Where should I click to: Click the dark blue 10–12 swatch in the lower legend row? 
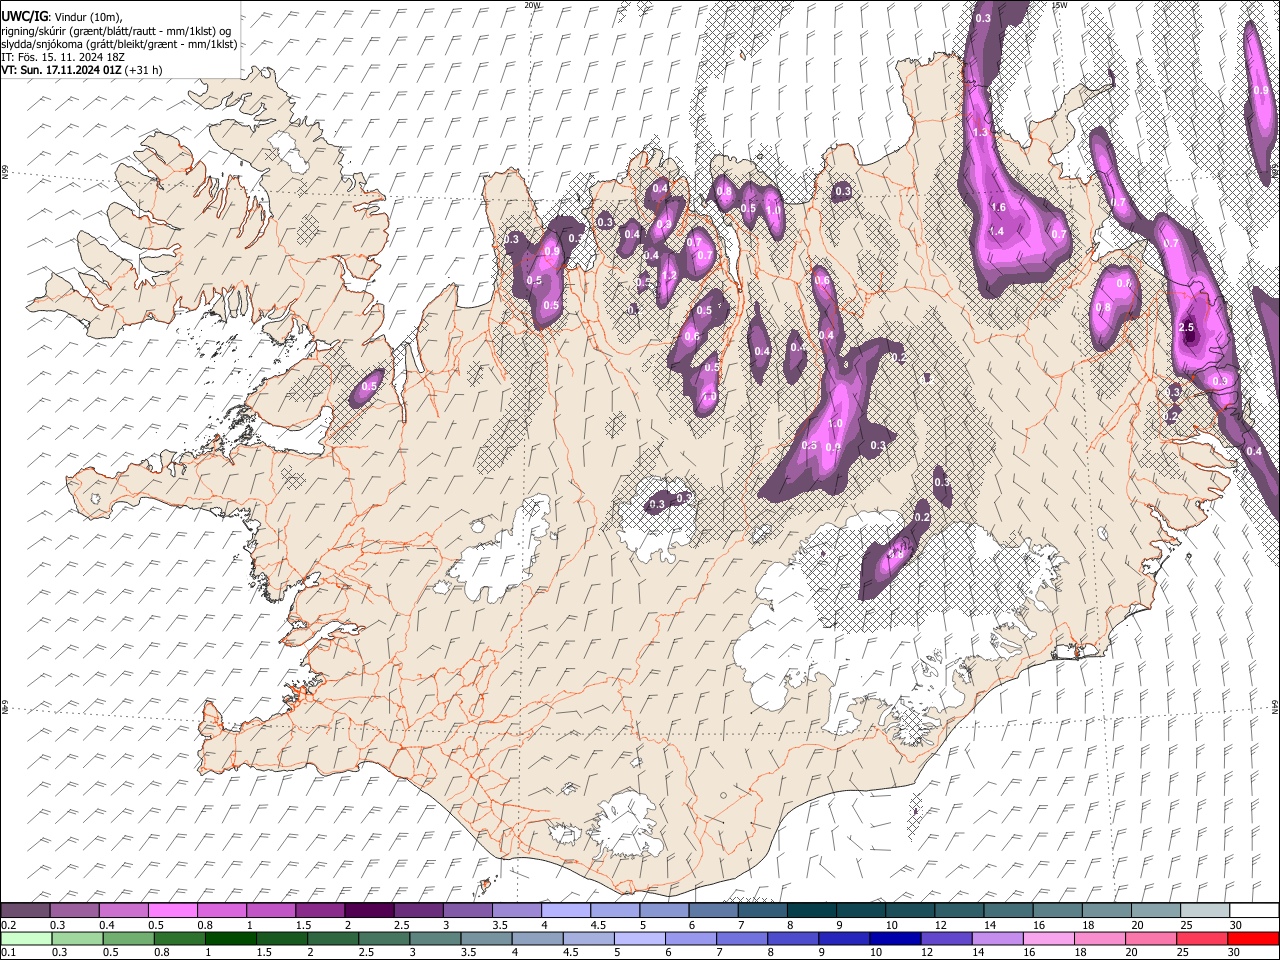894,938
